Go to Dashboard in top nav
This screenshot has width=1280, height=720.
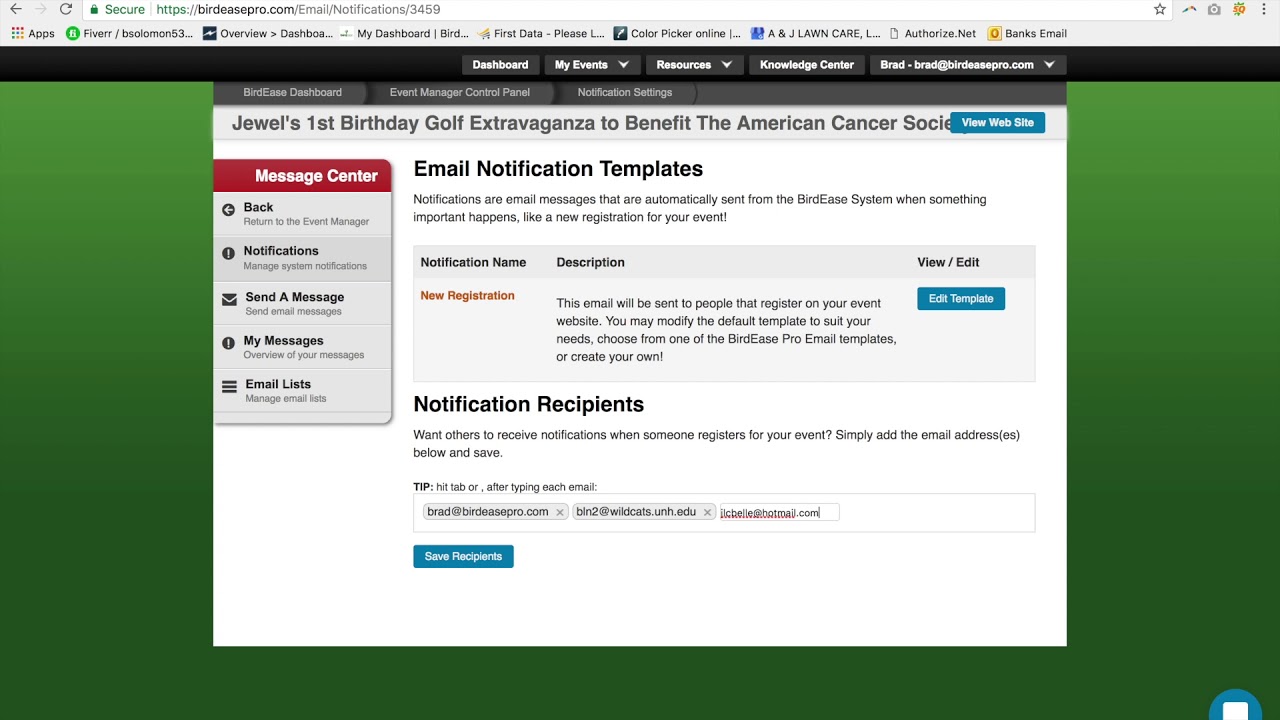click(500, 65)
